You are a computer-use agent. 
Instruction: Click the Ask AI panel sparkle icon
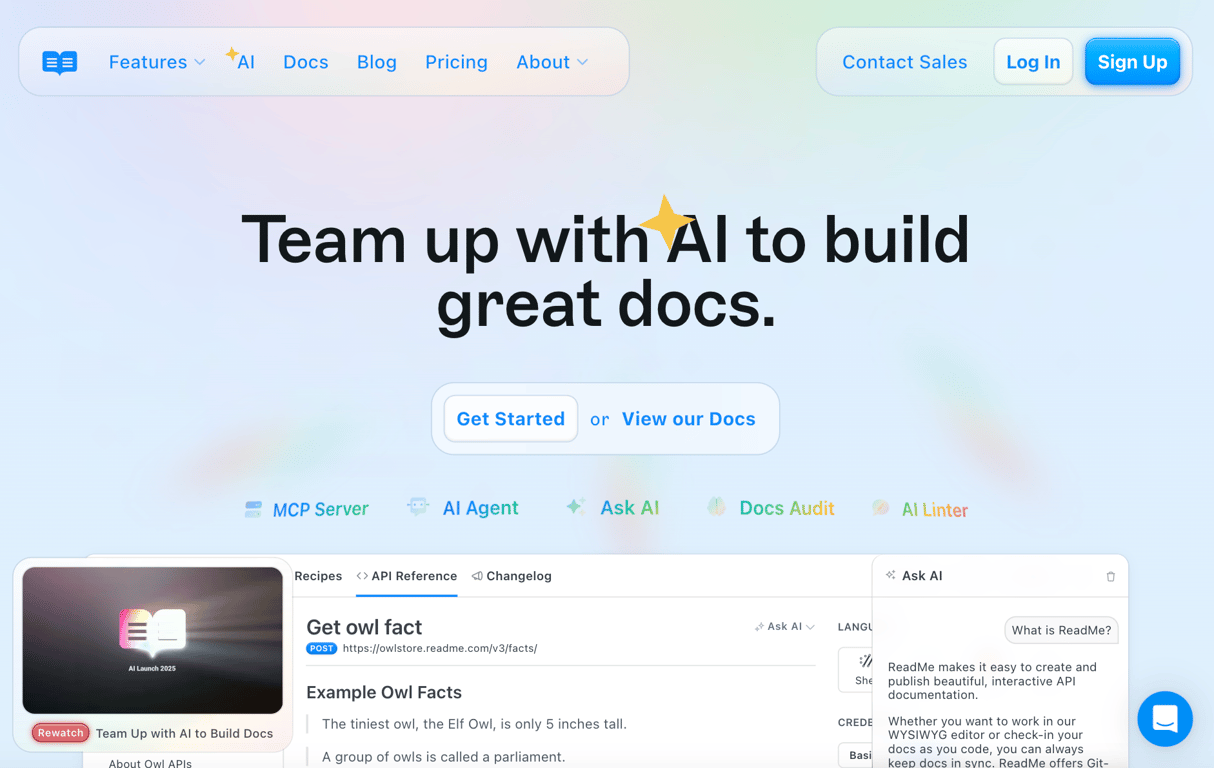pos(891,576)
